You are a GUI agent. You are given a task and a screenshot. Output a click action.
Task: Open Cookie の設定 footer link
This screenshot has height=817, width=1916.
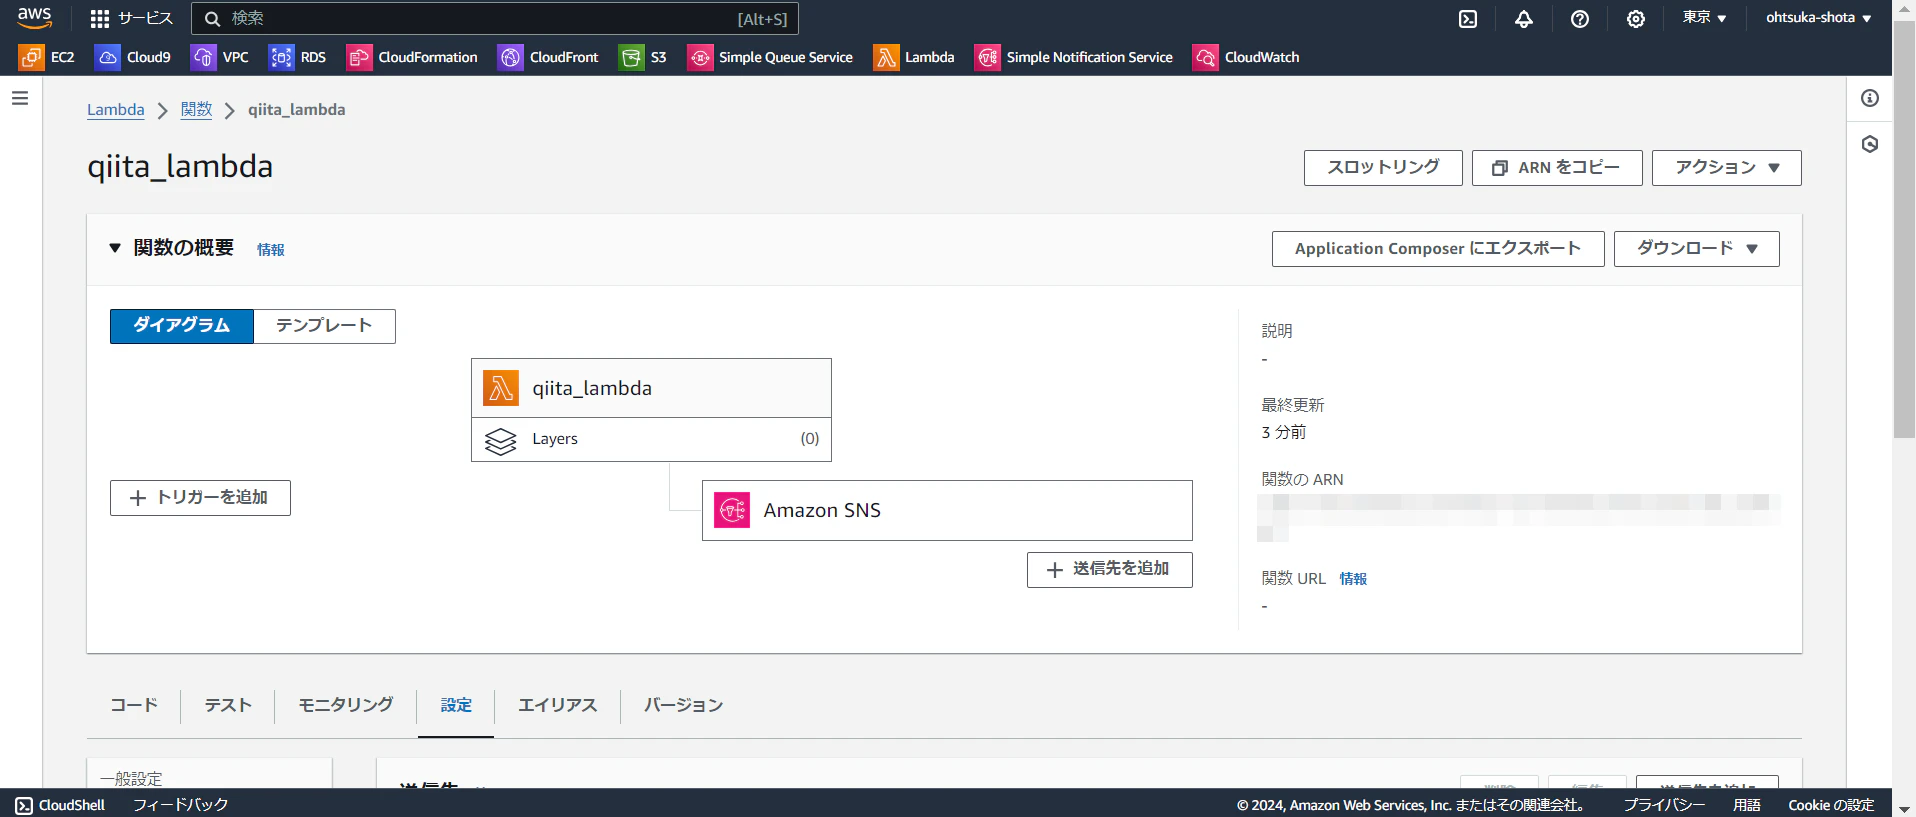click(x=1831, y=805)
